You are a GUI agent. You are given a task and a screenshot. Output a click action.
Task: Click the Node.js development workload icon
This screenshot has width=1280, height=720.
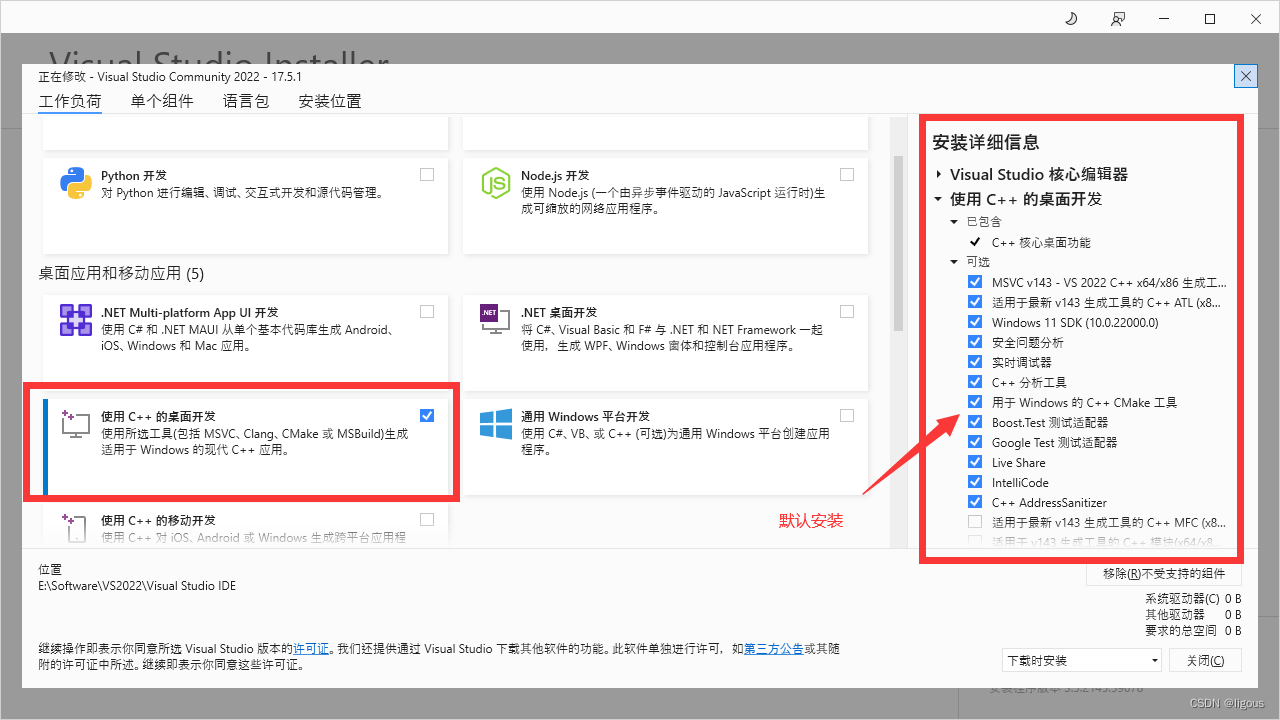[496, 183]
